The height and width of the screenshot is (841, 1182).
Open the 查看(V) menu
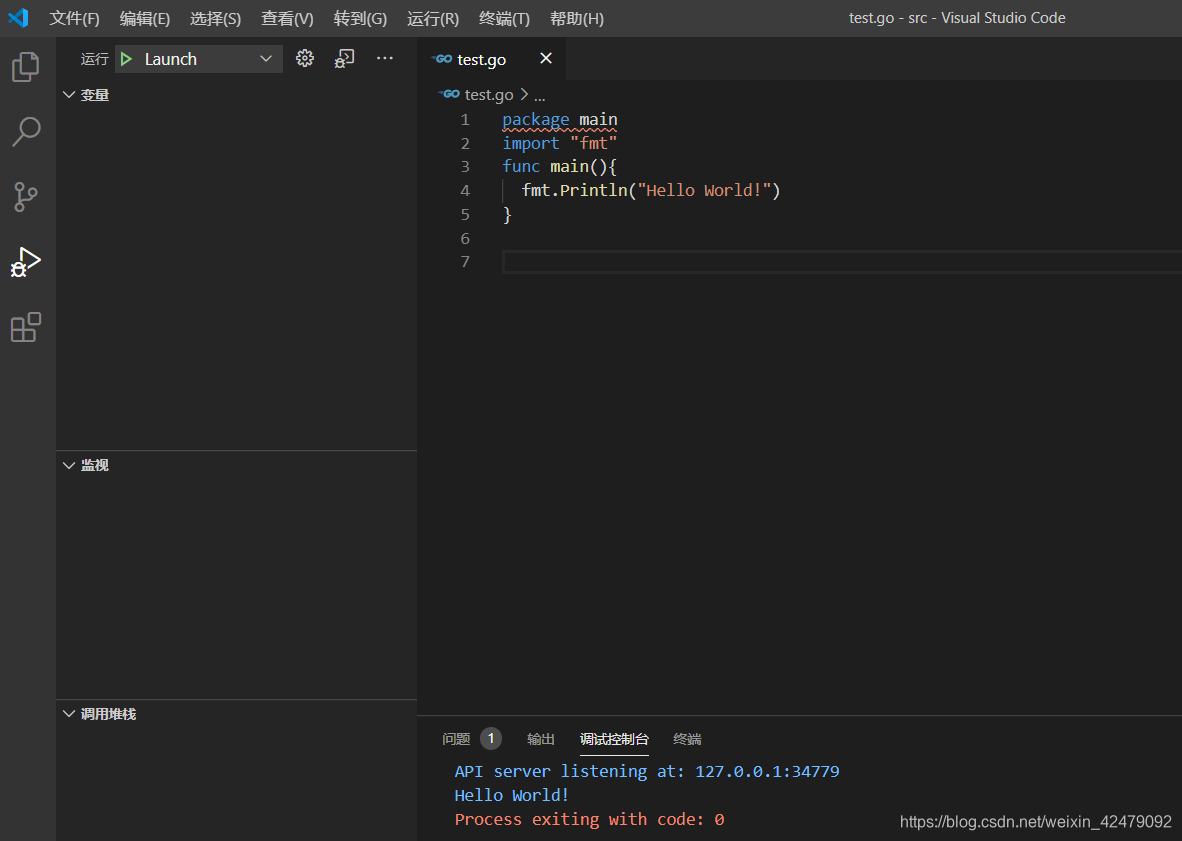tap(287, 18)
